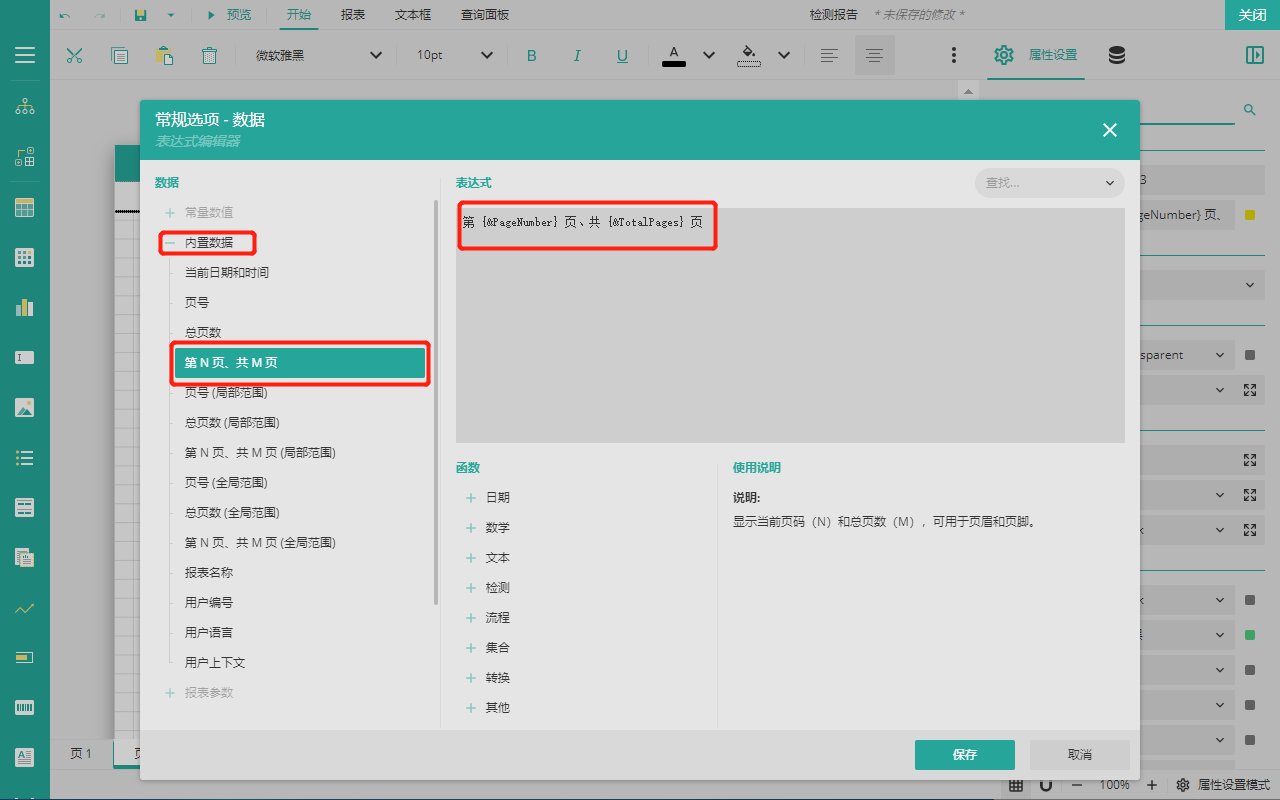Click the Paste clipboard icon
The height and width of the screenshot is (800, 1280).
tap(164, 55)
